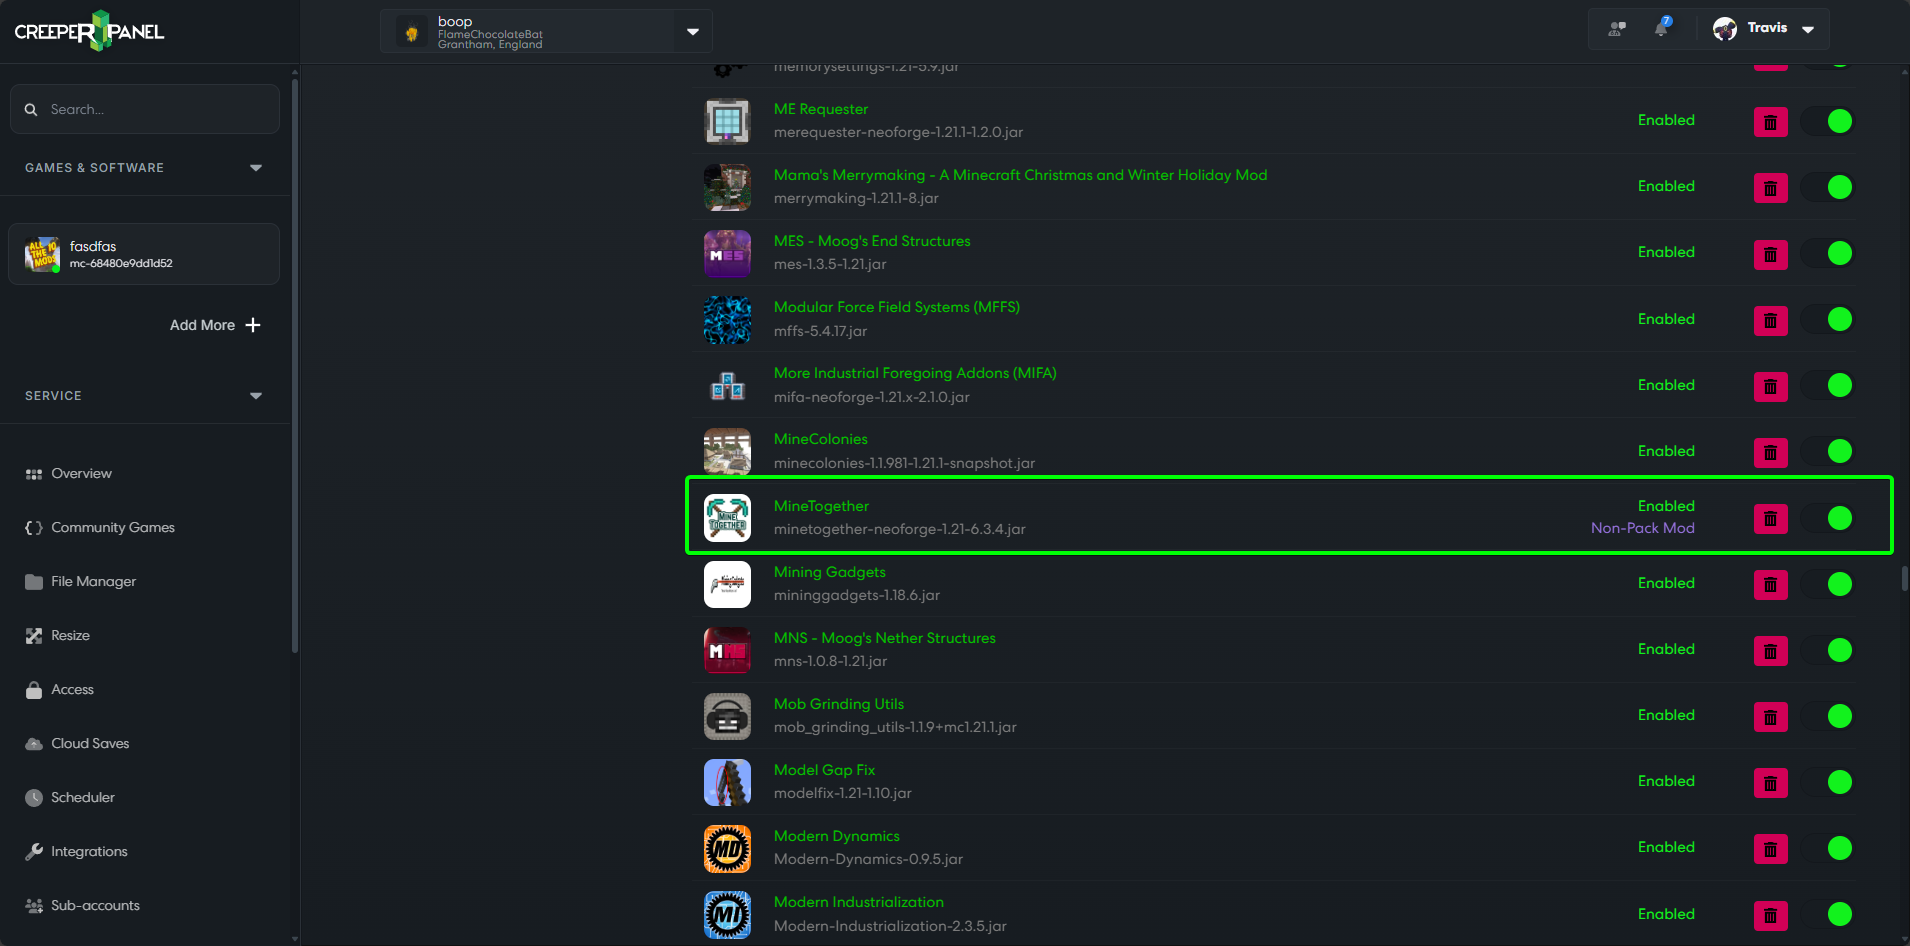The width and height of the screenshot is (1910, 946).
Task: Delete MNS - Moog's Nether Structures mod
Action: [x=1770, y=650]
